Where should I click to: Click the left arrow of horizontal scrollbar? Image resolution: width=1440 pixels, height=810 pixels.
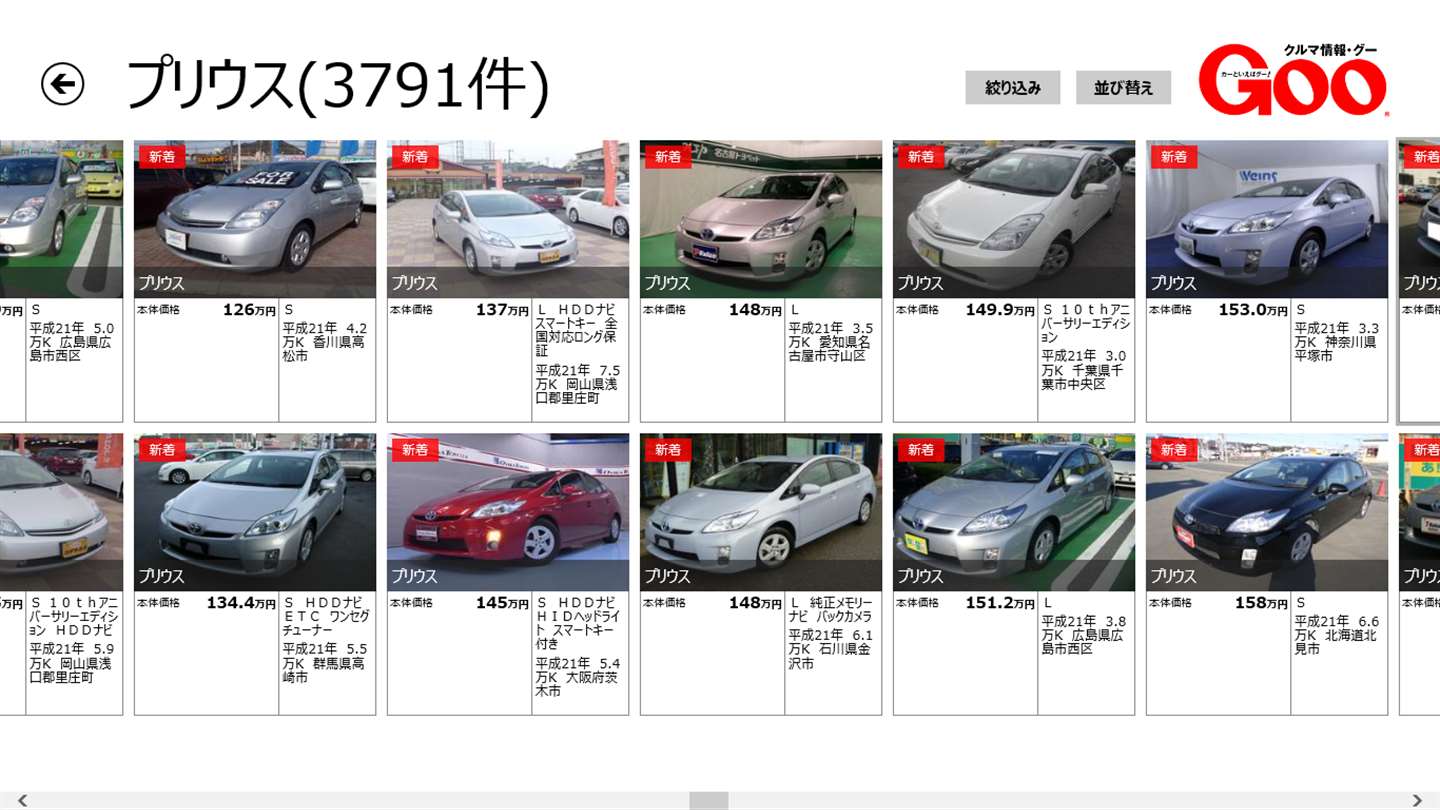(x=22, y=800)
